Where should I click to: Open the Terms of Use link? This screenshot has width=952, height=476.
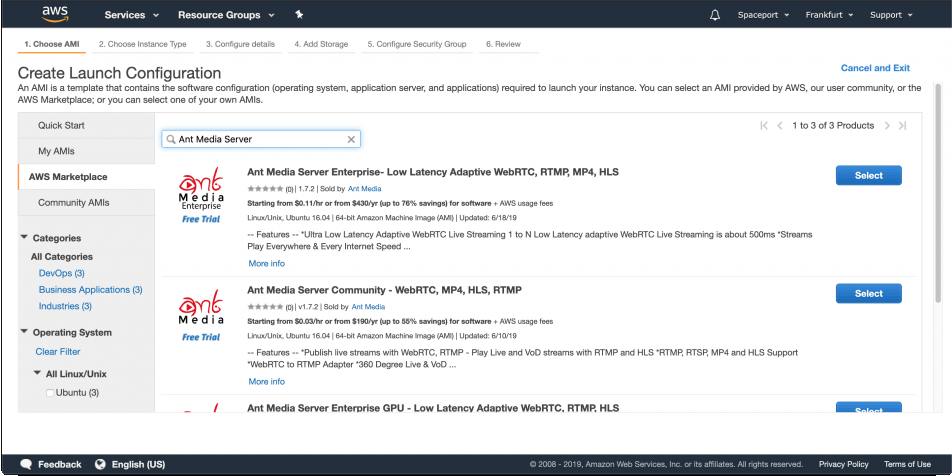pyautogui.click(x=907, y=464)
